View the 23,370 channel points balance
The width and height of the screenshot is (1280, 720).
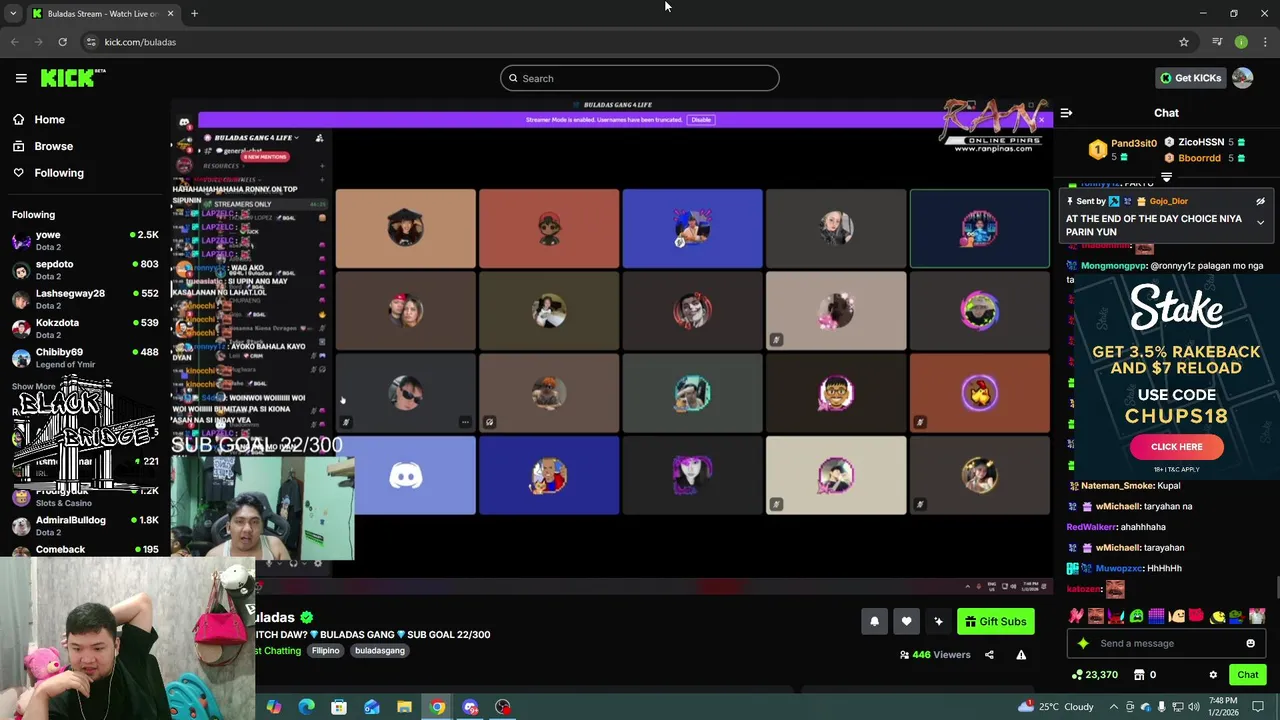point(1094,675)
